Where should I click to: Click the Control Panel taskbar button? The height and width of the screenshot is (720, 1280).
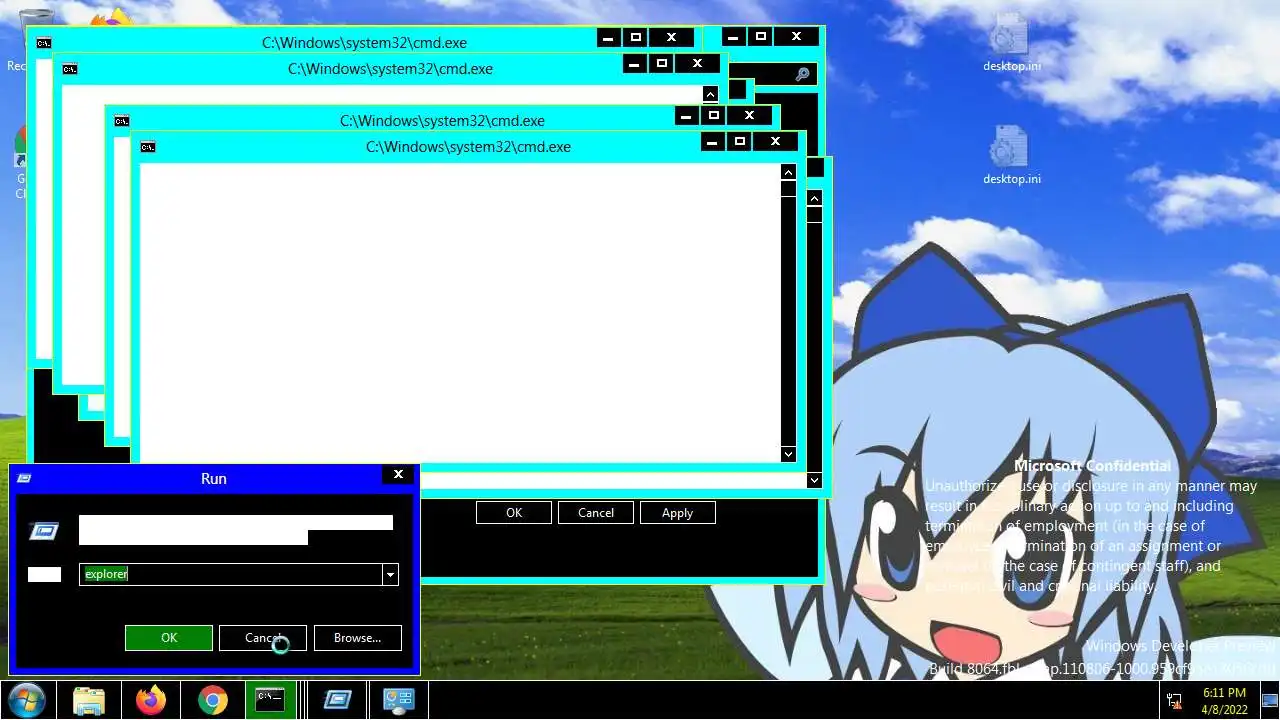click(x=398, y=700)
